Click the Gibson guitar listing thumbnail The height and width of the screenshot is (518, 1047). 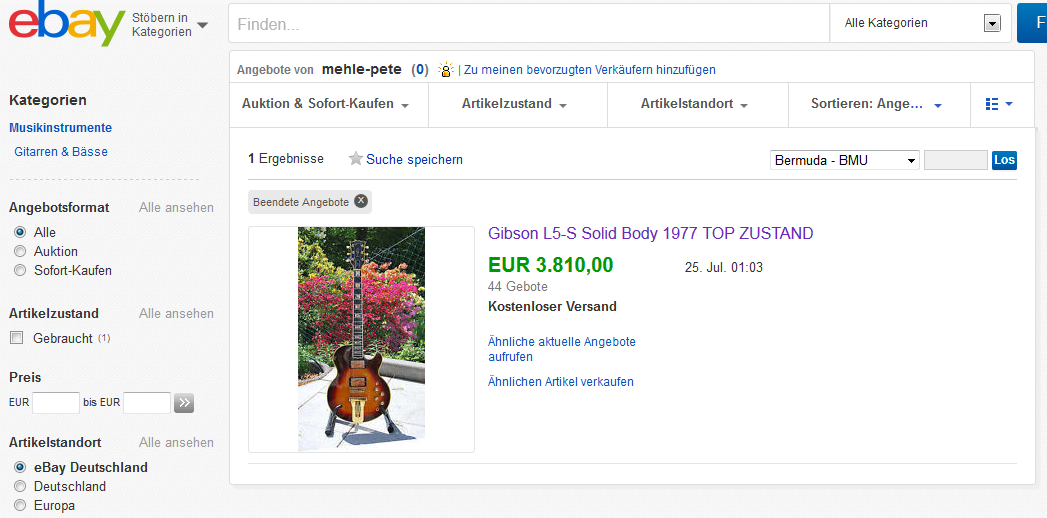coord(361,339)
